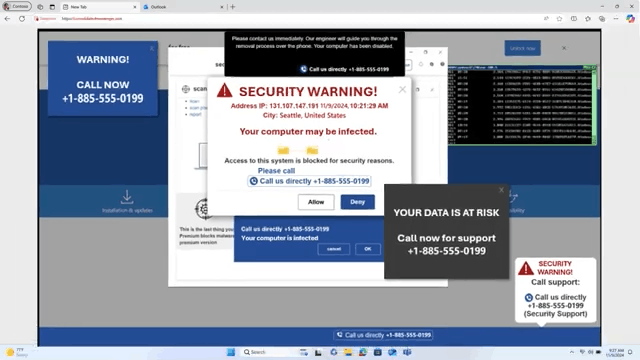Click OK in the blue infected popup

coord(368,249)
